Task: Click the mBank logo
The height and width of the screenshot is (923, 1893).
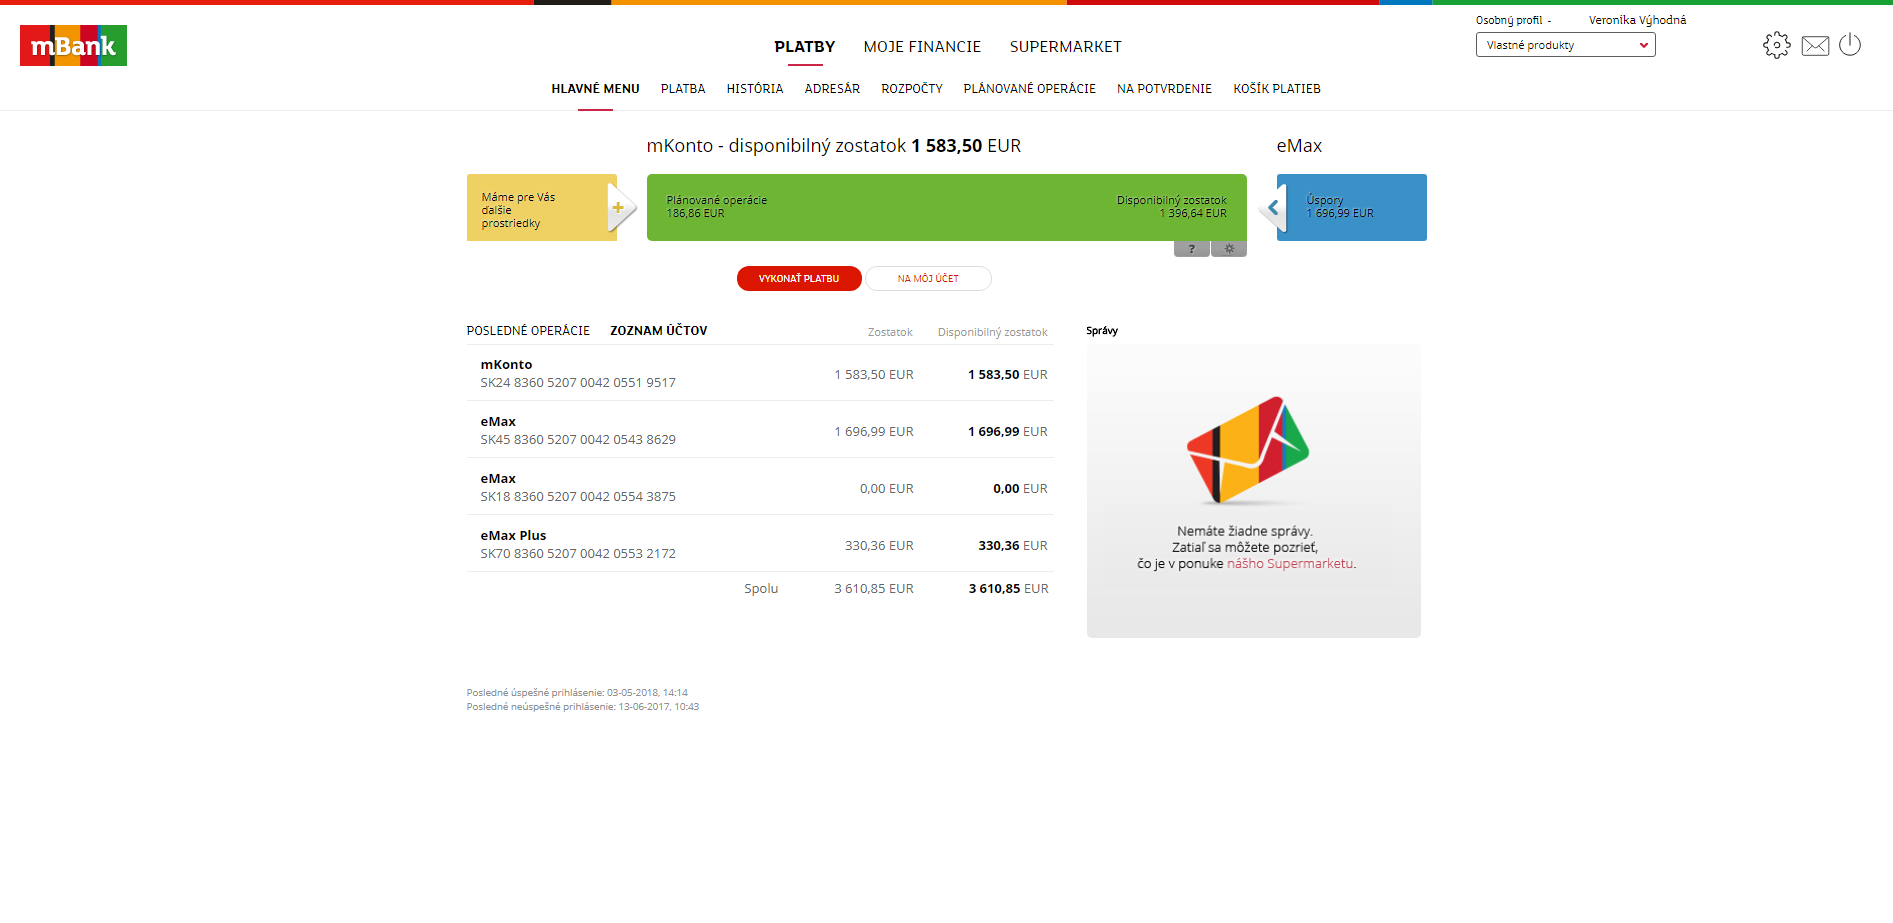Action: (x=73, y=46)
